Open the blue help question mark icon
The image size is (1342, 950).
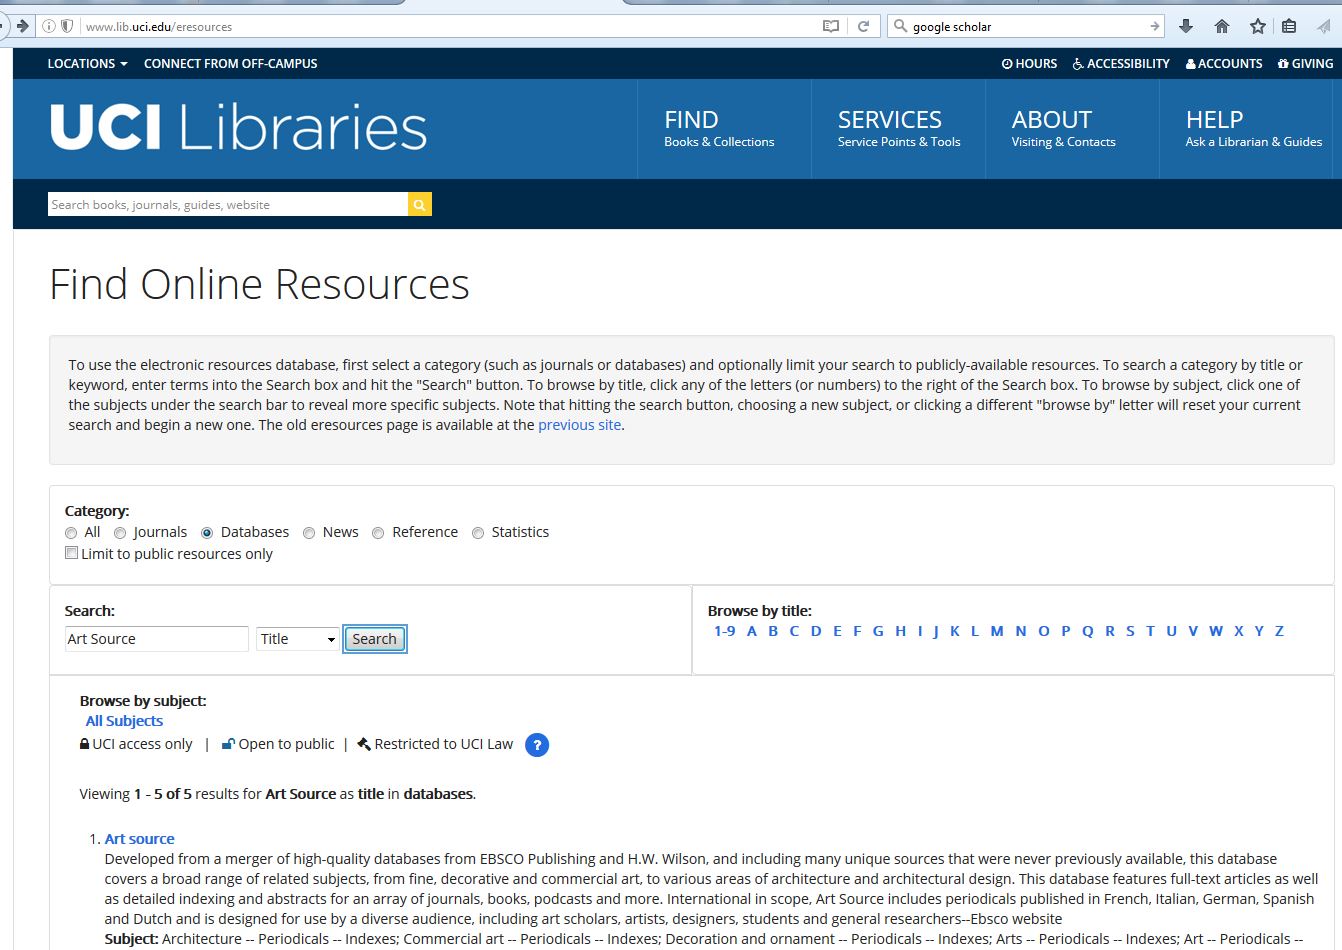tap(537, 745)
